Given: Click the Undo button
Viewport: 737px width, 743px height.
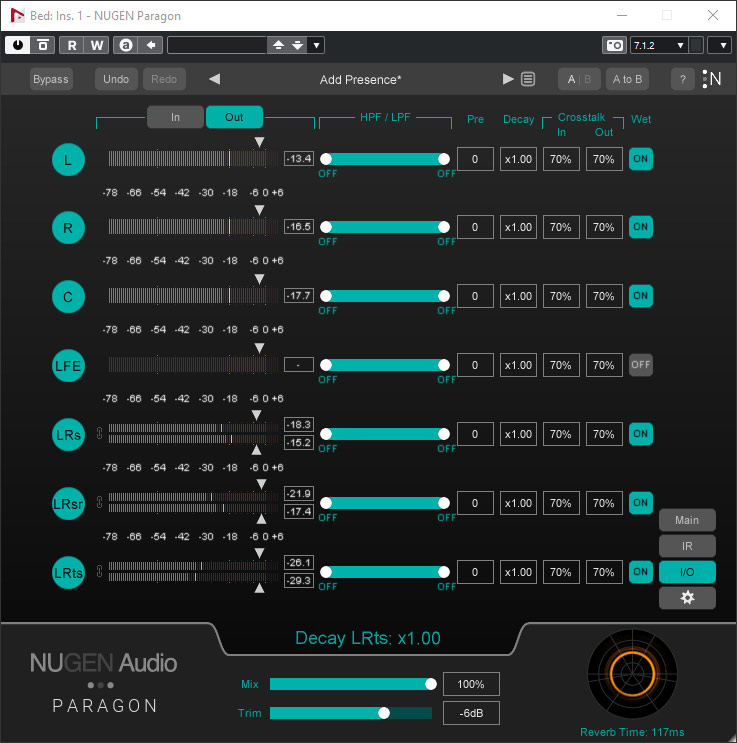Looking at the screenshot, I should pos(117,79).
